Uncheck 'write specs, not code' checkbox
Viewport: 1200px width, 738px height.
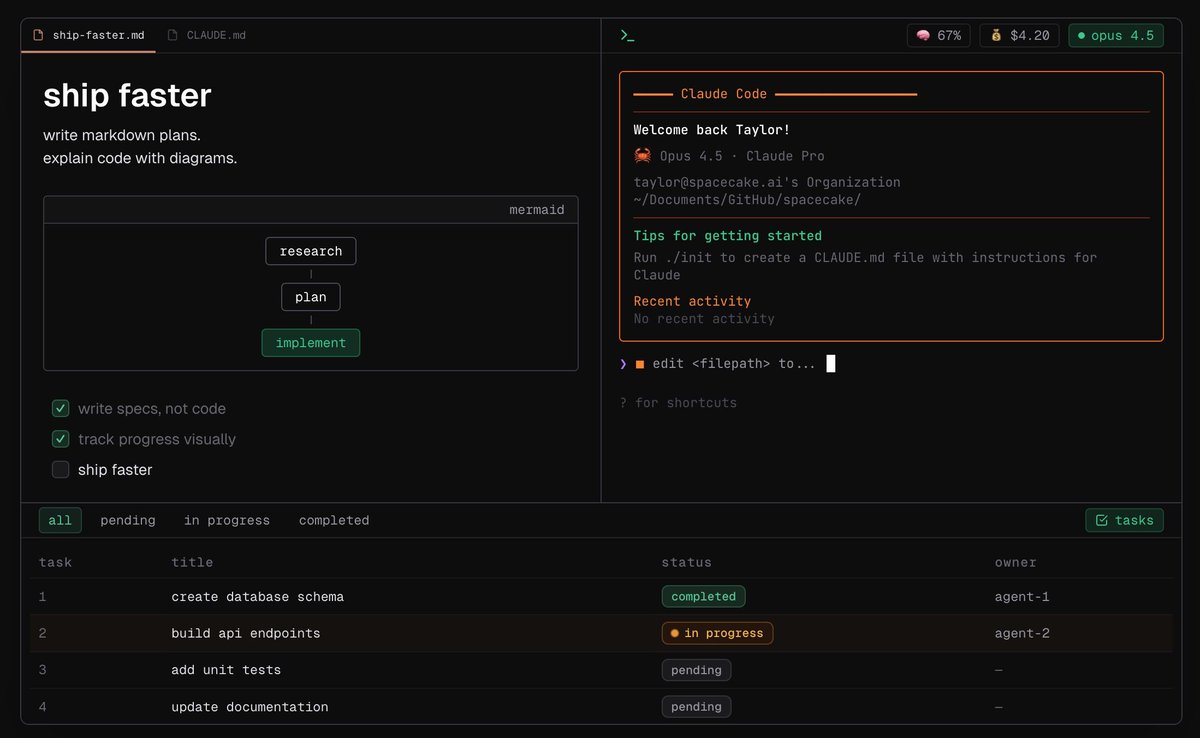[61, 408]
